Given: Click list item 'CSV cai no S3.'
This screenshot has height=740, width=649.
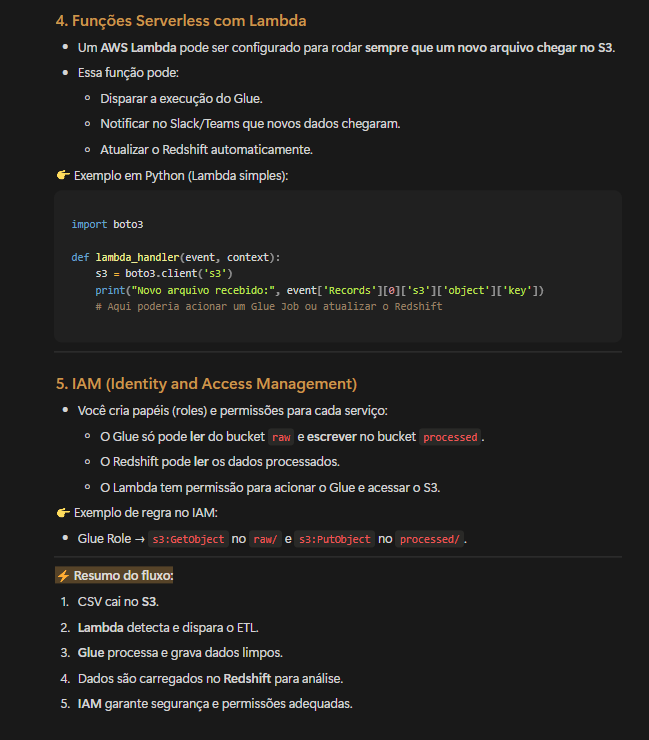Looking at the screenshot, I should tap(118, 602).
